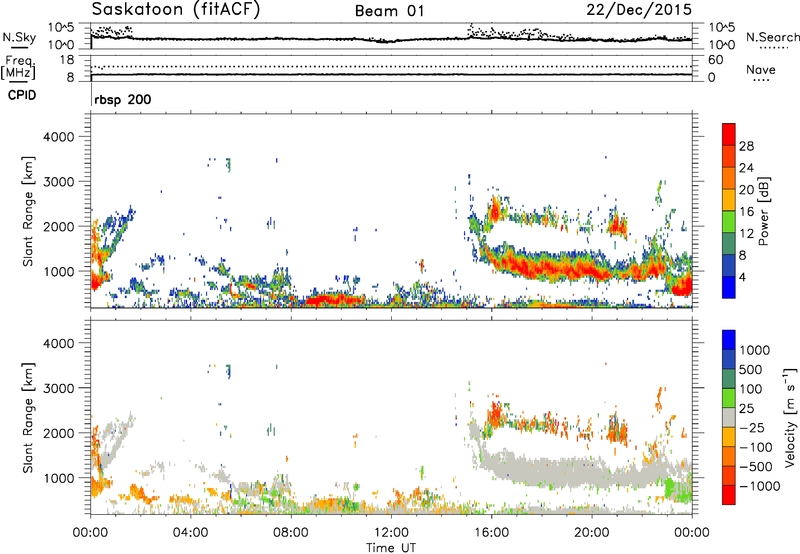Click the 'rbsp 200' control program text
This screenshot has width=800, height=554.
pos(122,99)
